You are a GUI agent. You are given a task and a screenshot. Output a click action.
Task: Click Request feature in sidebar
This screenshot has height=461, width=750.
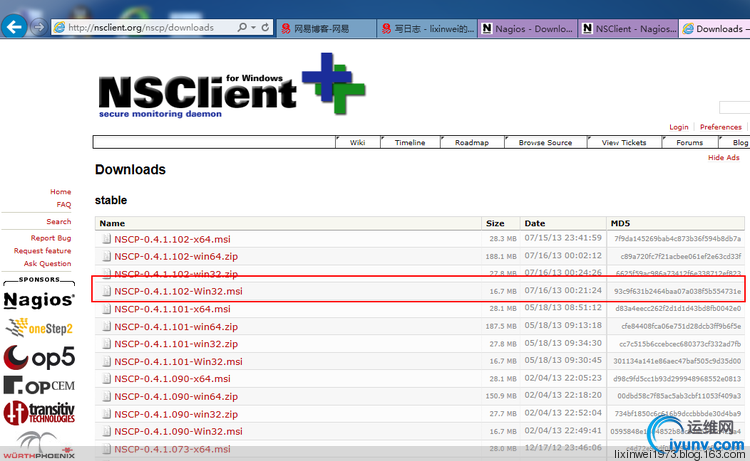(43, 251)
